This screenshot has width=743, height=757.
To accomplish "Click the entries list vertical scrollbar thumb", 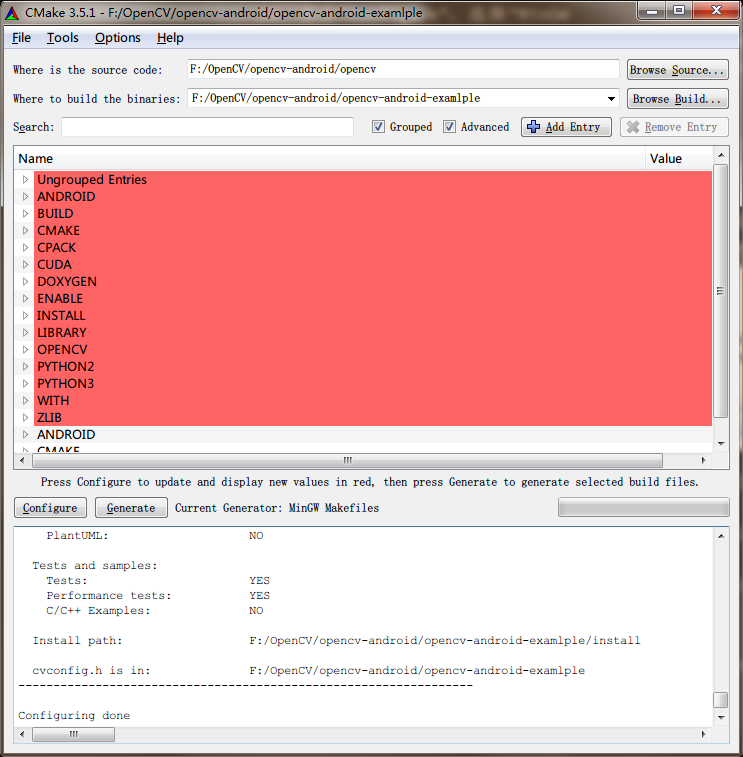I will (x=720, y=291).
